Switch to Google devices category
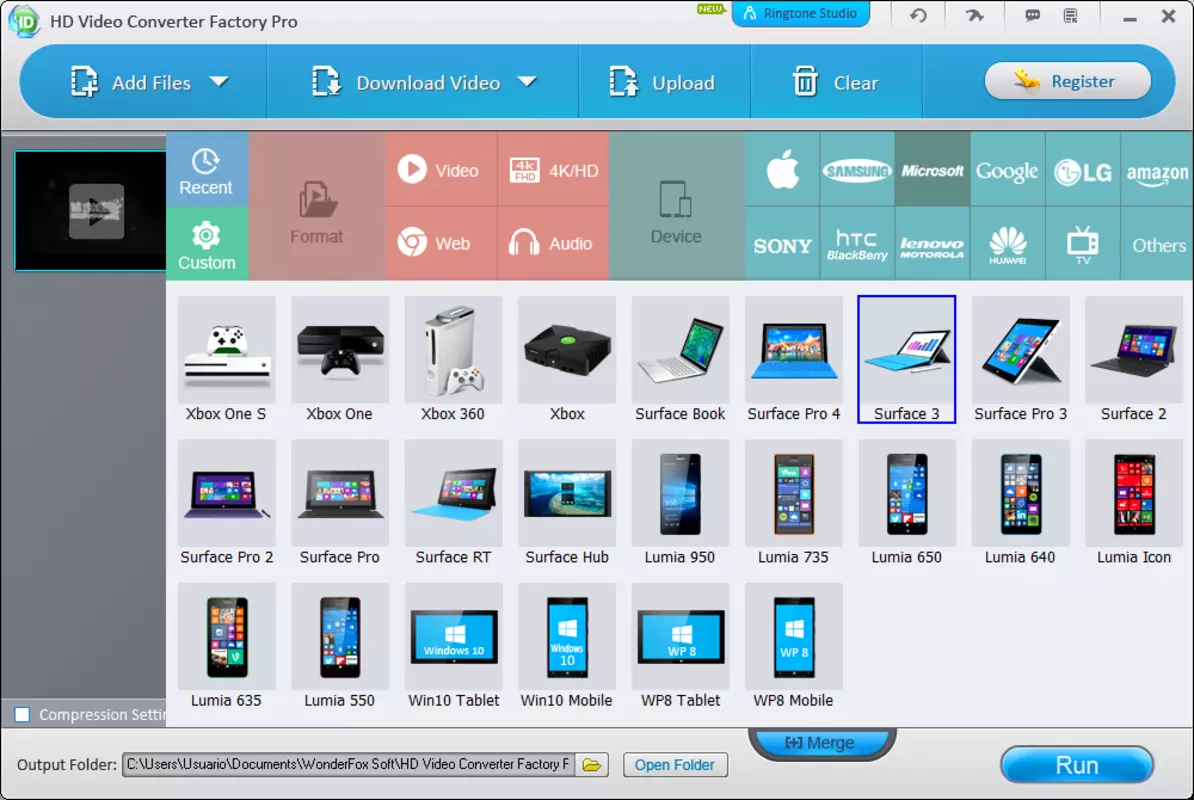 (x=1007, y=169)
